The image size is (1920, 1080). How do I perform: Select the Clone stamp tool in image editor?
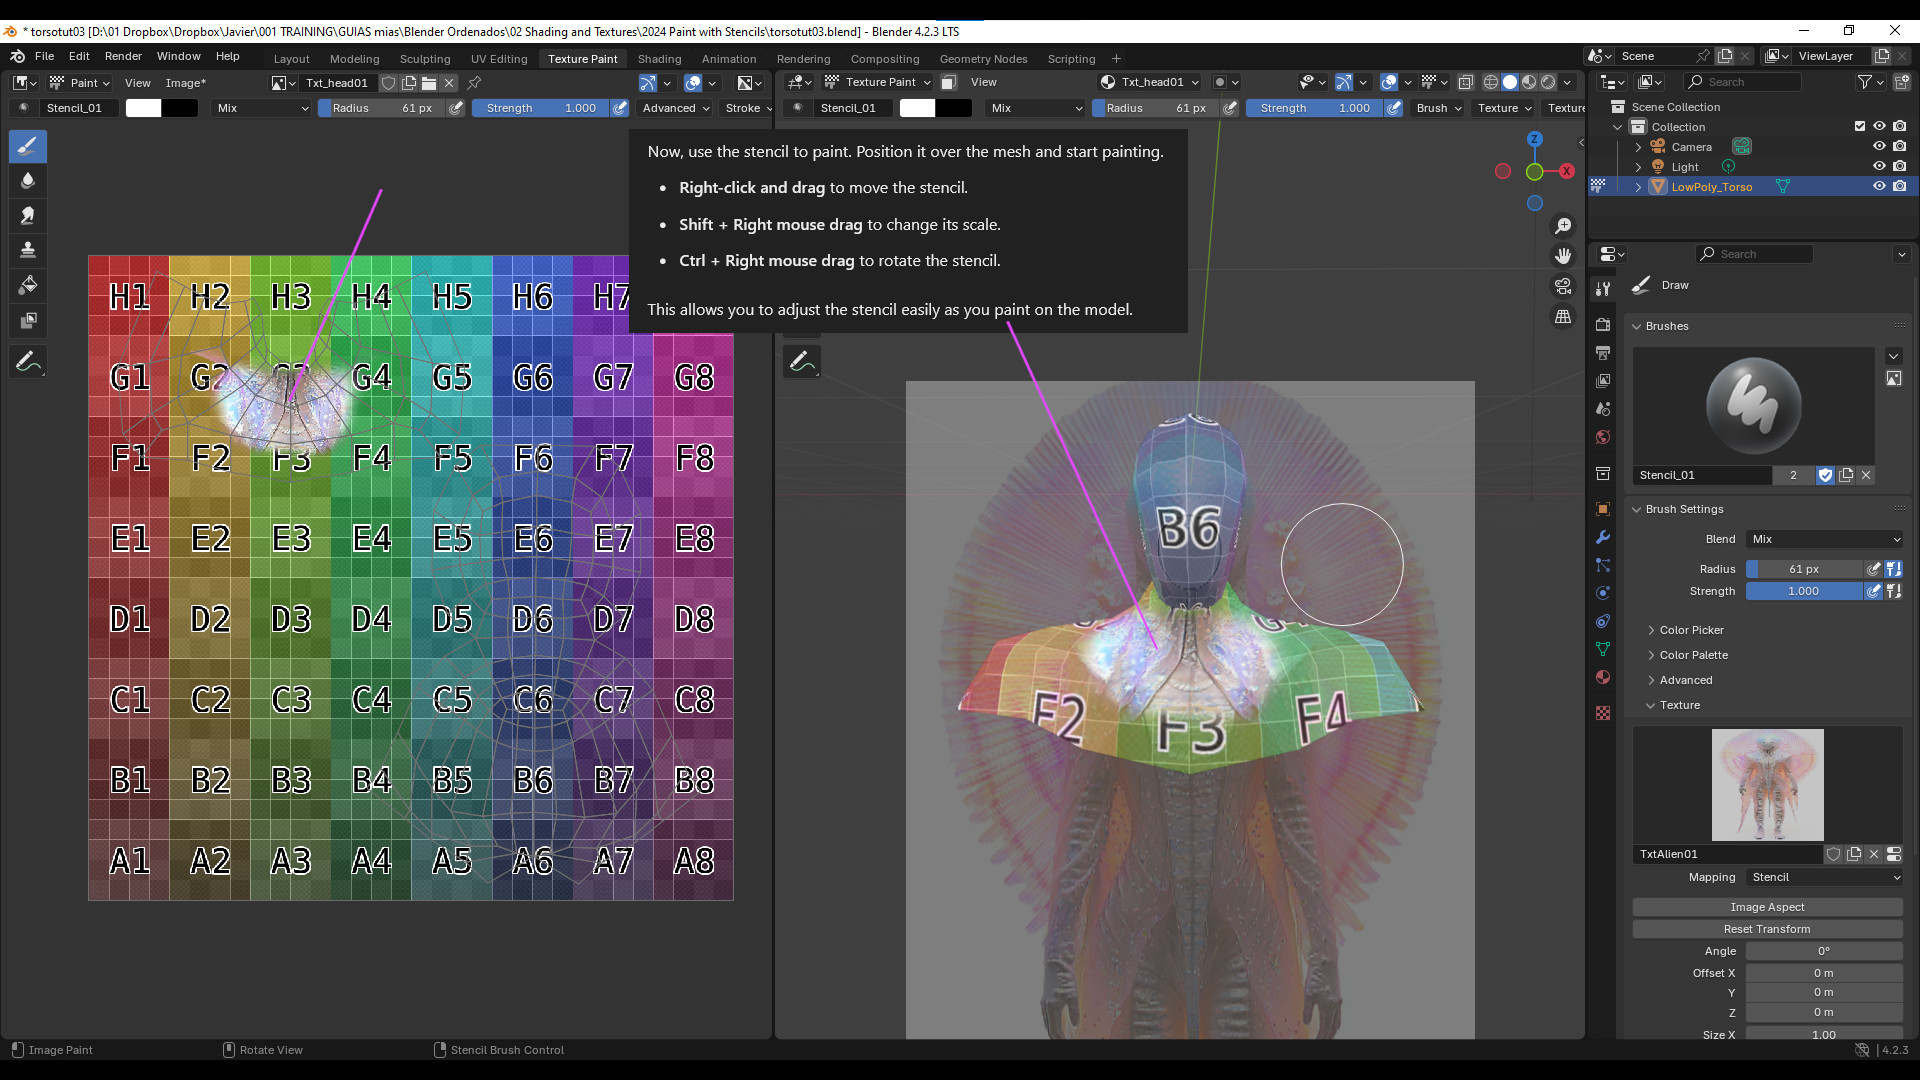click(x=28, y=250)
